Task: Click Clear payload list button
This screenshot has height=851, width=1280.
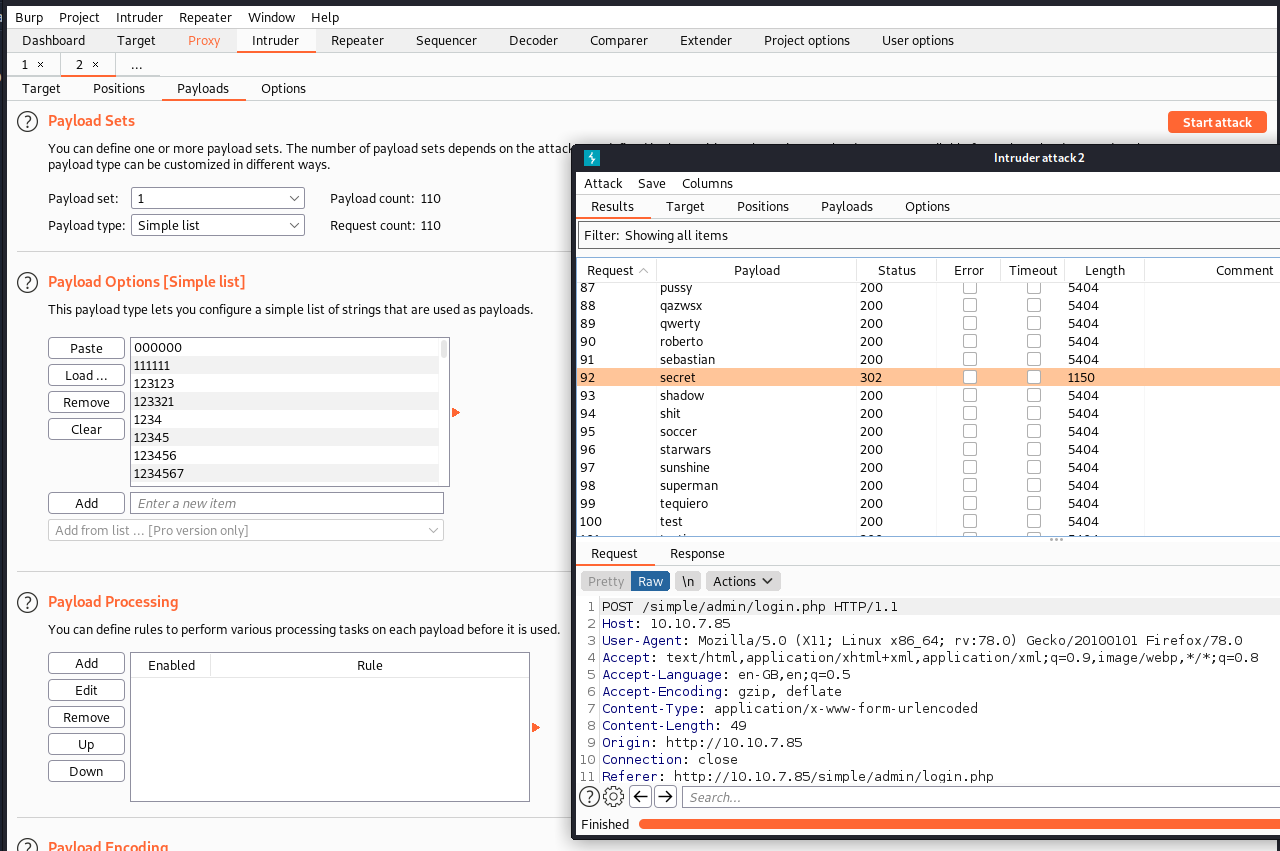Action: 86,429
